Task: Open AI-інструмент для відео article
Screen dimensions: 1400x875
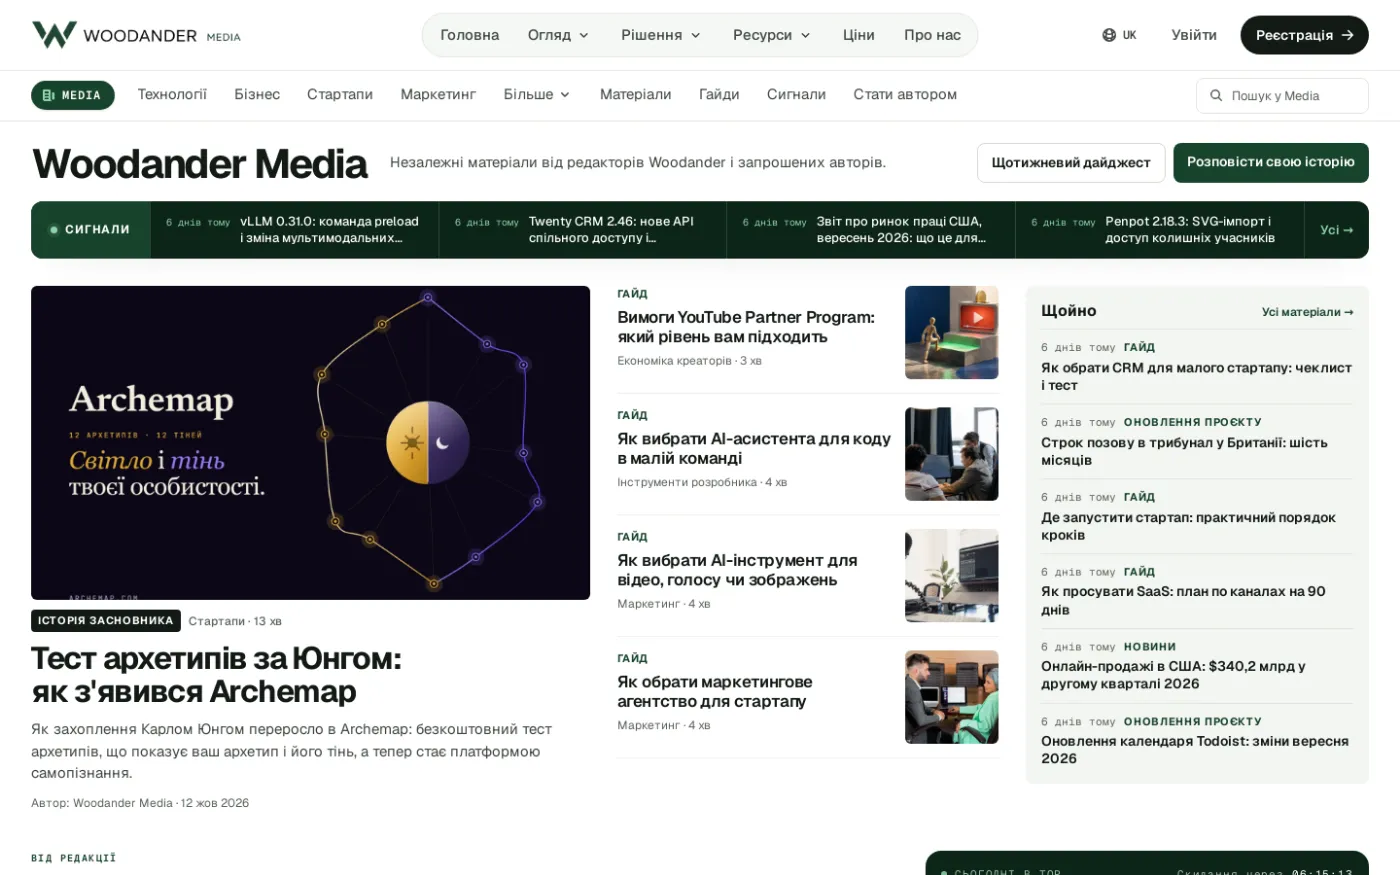Action: pos(737,570)
